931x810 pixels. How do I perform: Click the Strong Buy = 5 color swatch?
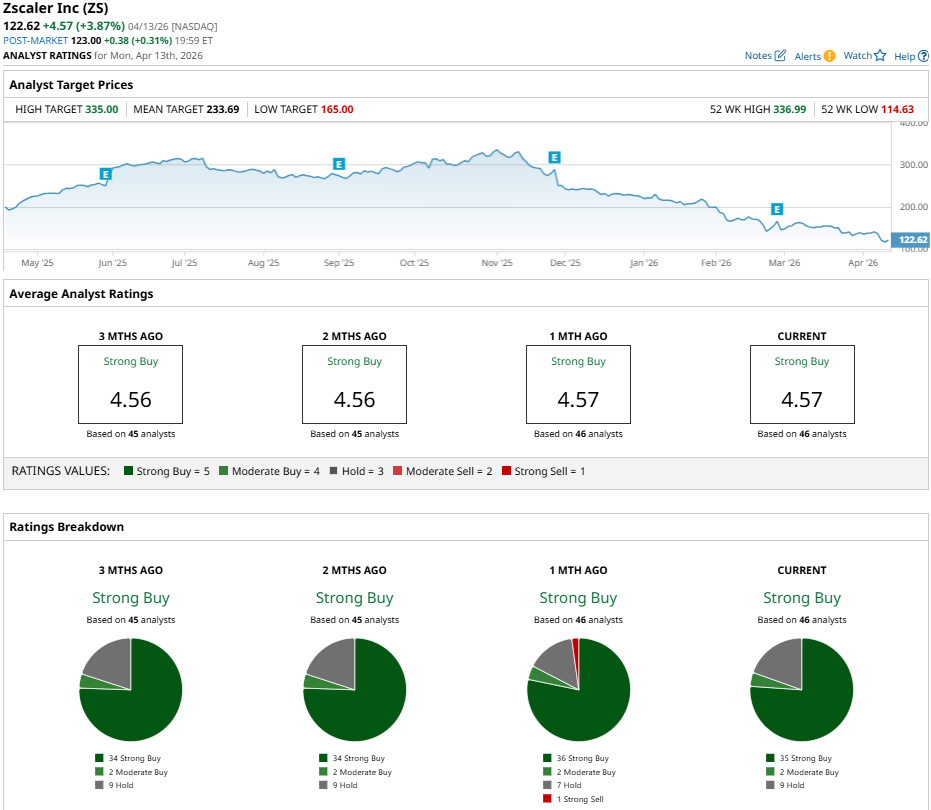click(128, 470)
